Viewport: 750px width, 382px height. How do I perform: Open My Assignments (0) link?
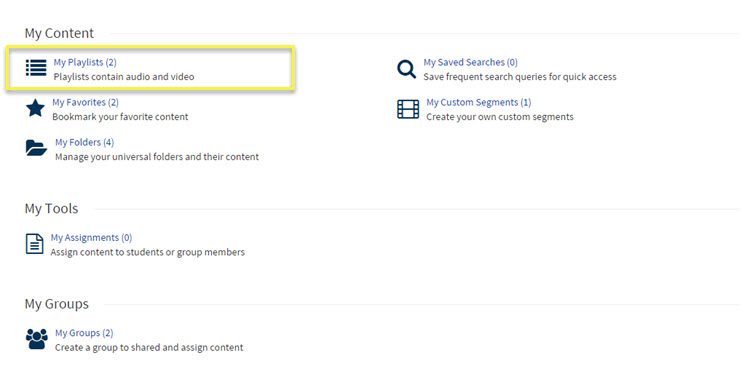(x=91, y=238)
